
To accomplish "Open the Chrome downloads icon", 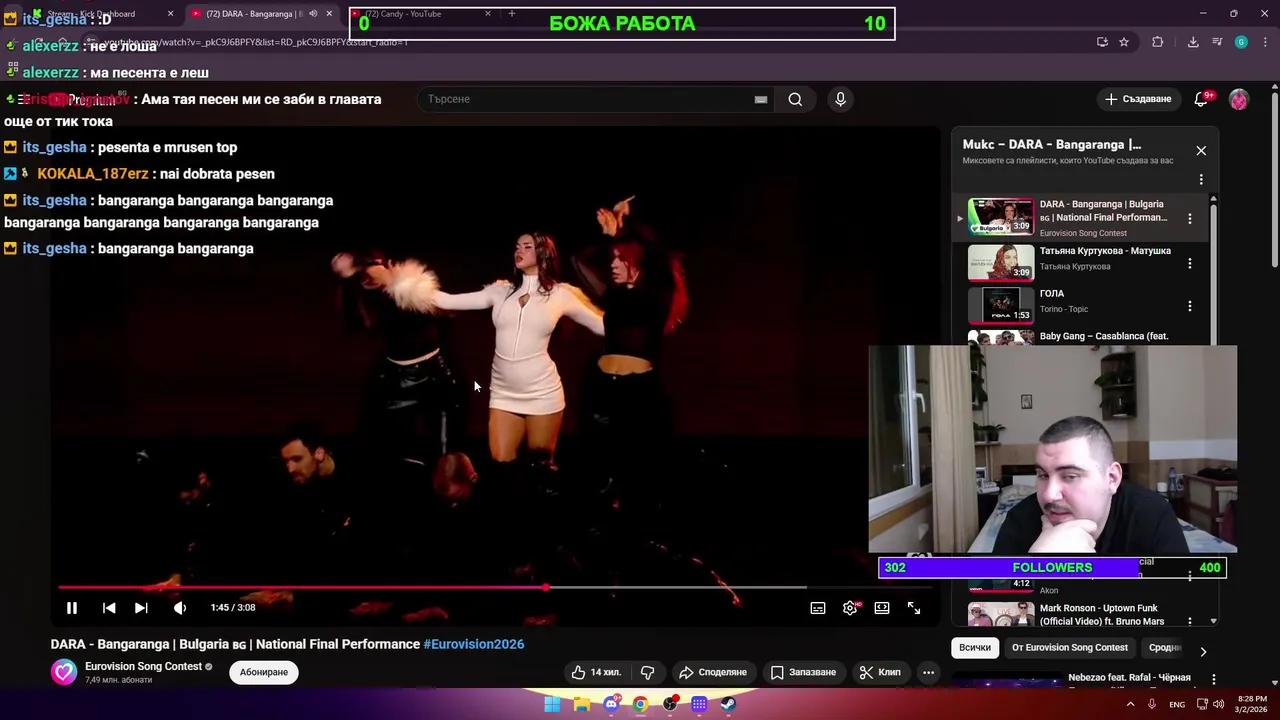I will click(x=1193, y=42).
